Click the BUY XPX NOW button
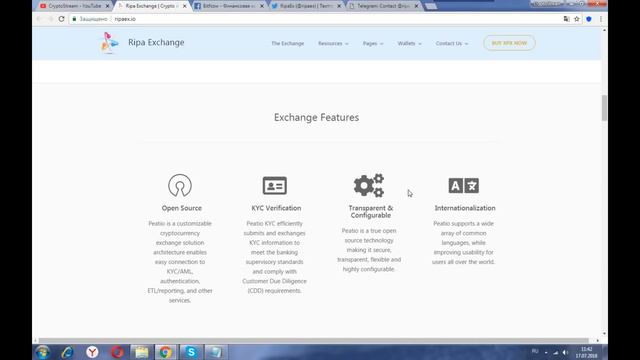The image size is (640, 360). click(509, 43)
